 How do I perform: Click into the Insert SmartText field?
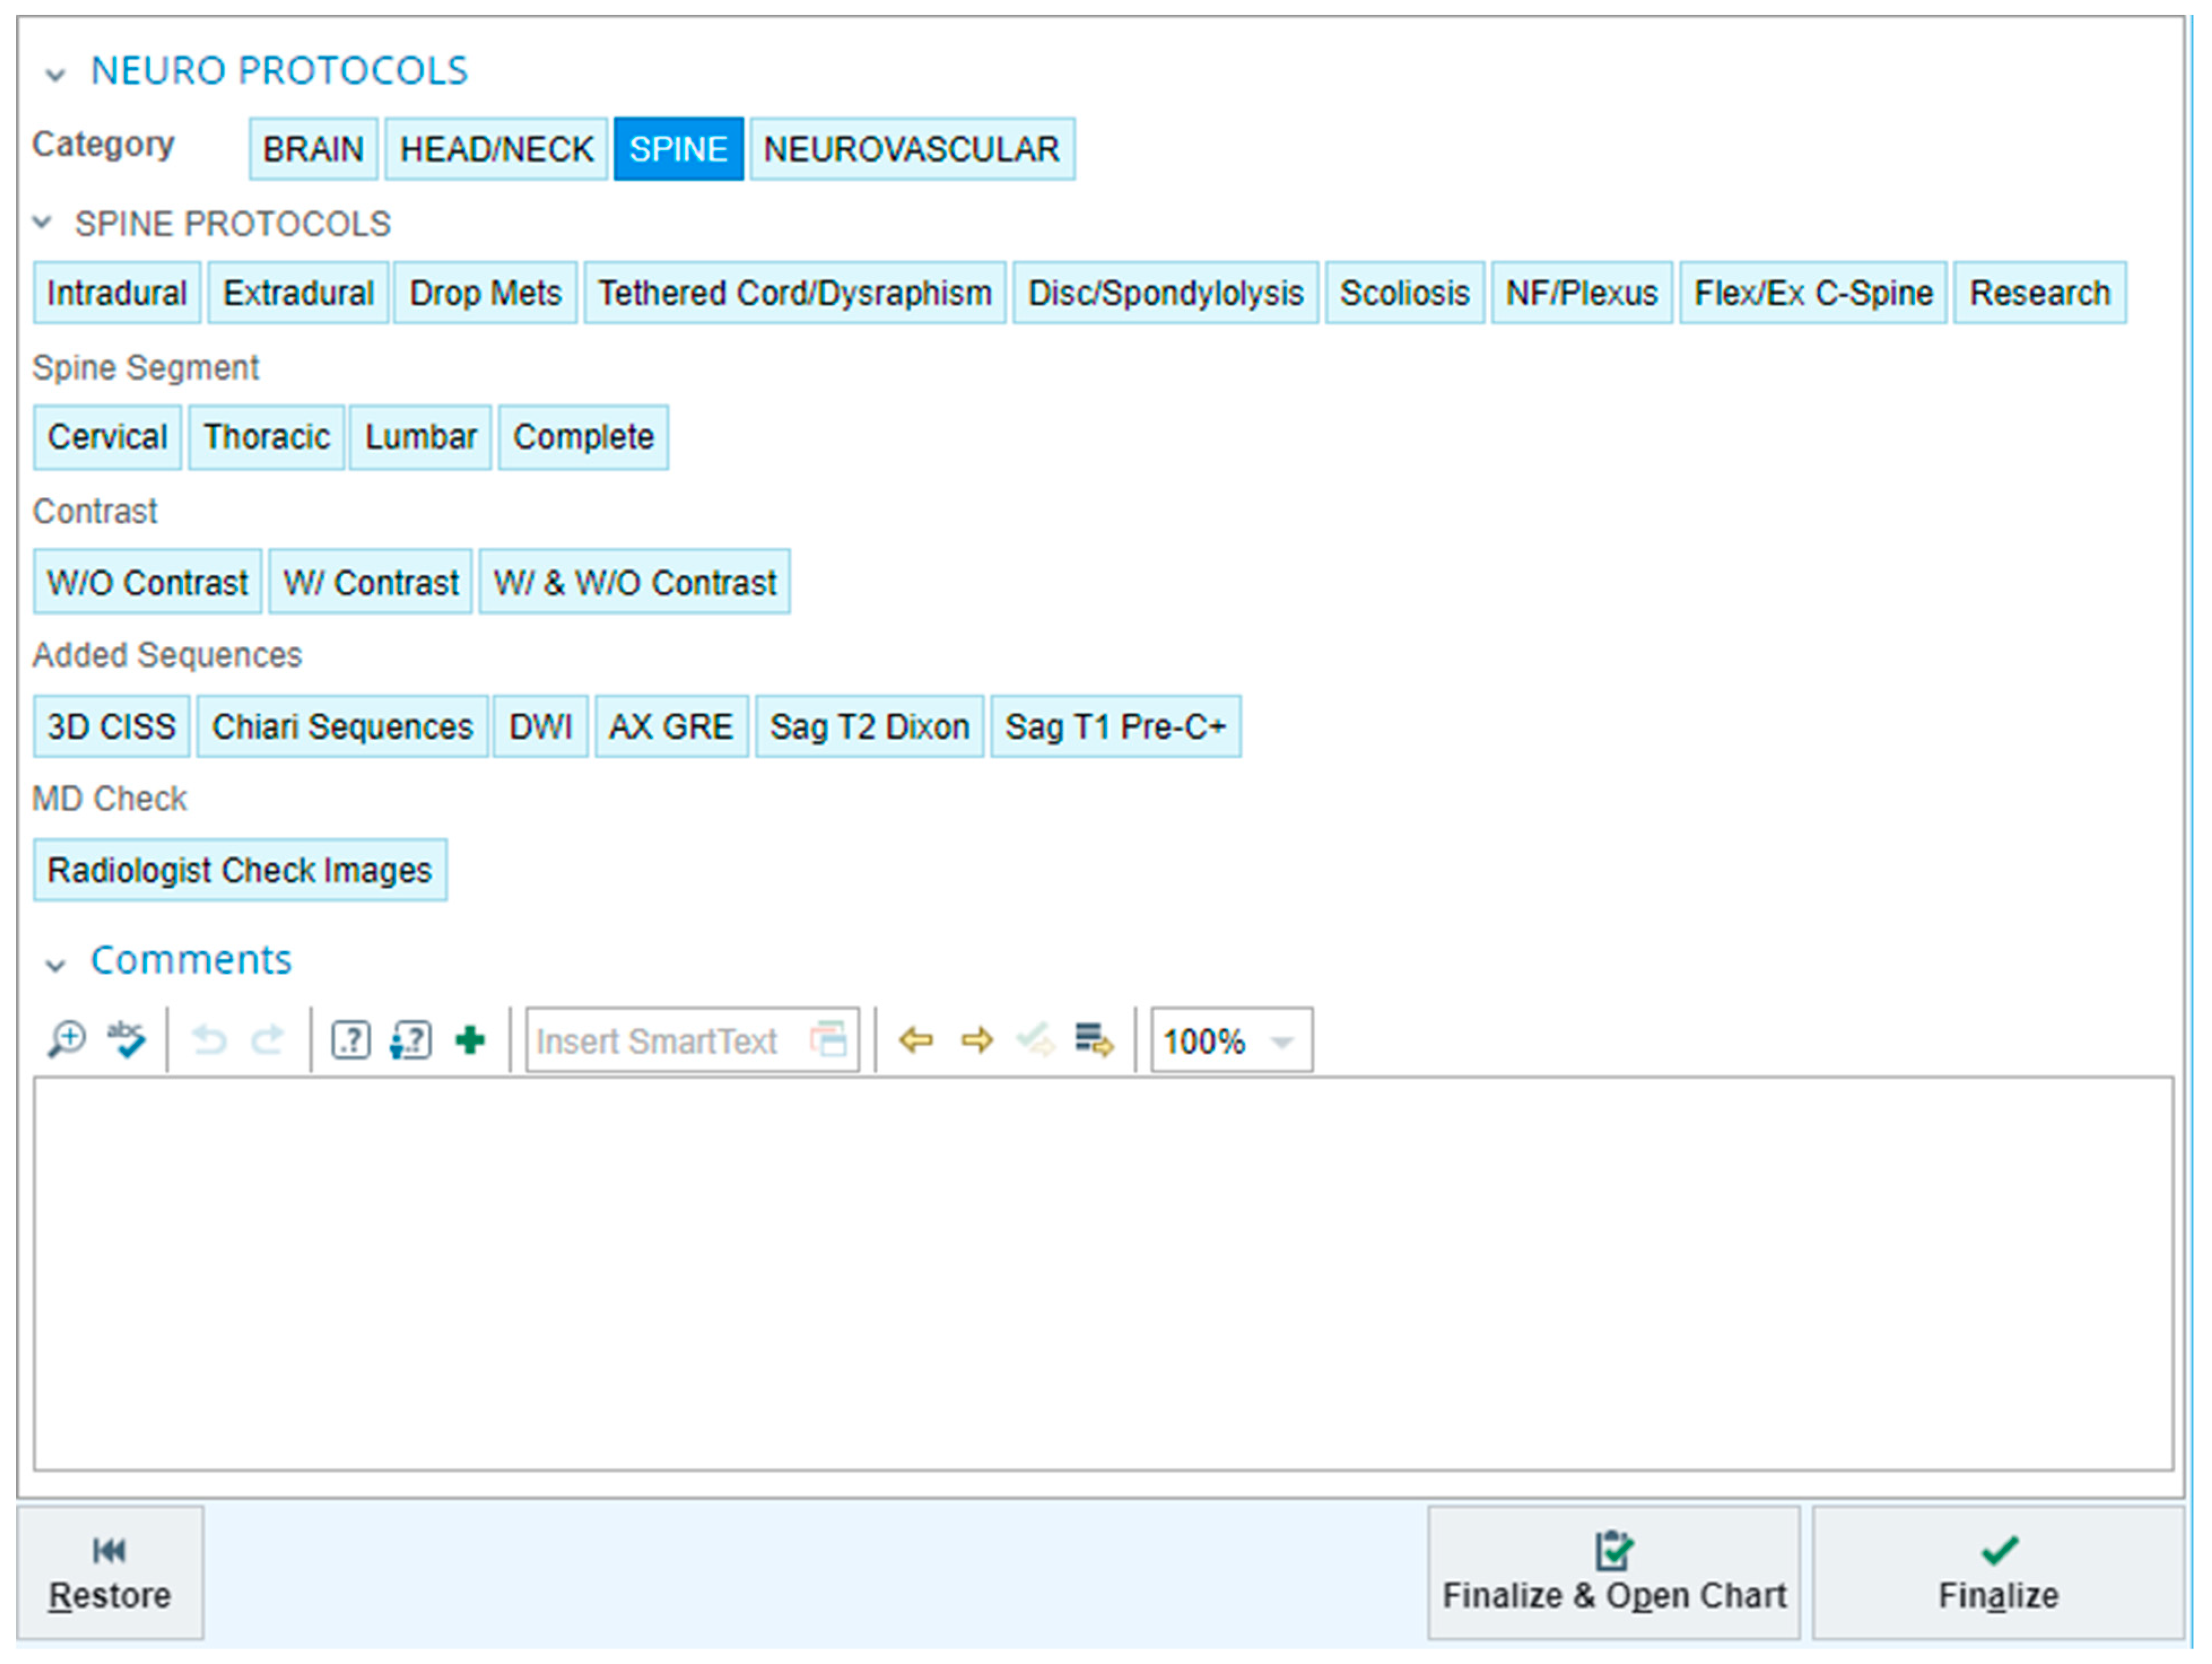point(660,1041)
